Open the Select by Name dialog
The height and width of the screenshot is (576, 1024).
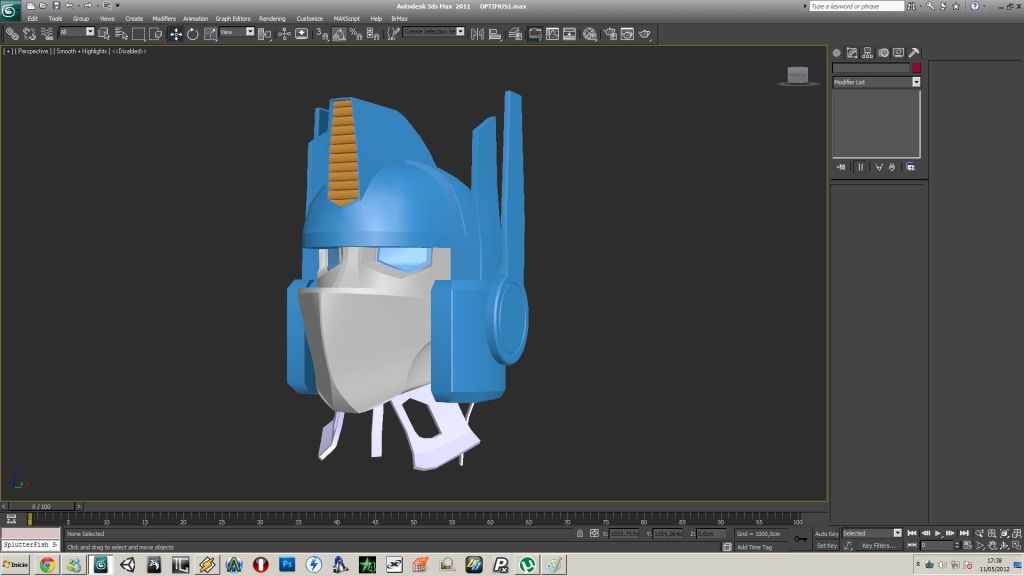(121, 34)
